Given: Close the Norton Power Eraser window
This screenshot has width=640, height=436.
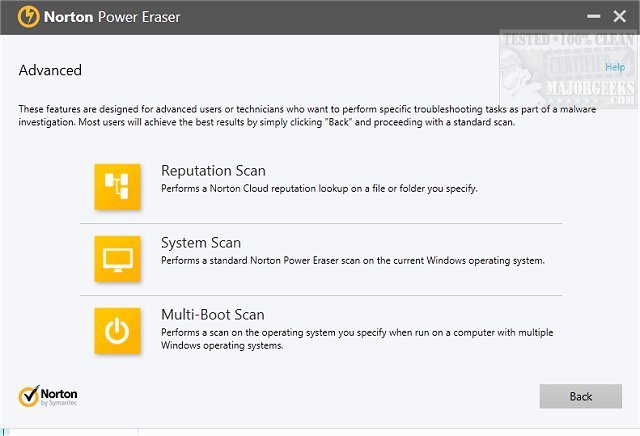Looking at the screenshot, I should [619, 17].
